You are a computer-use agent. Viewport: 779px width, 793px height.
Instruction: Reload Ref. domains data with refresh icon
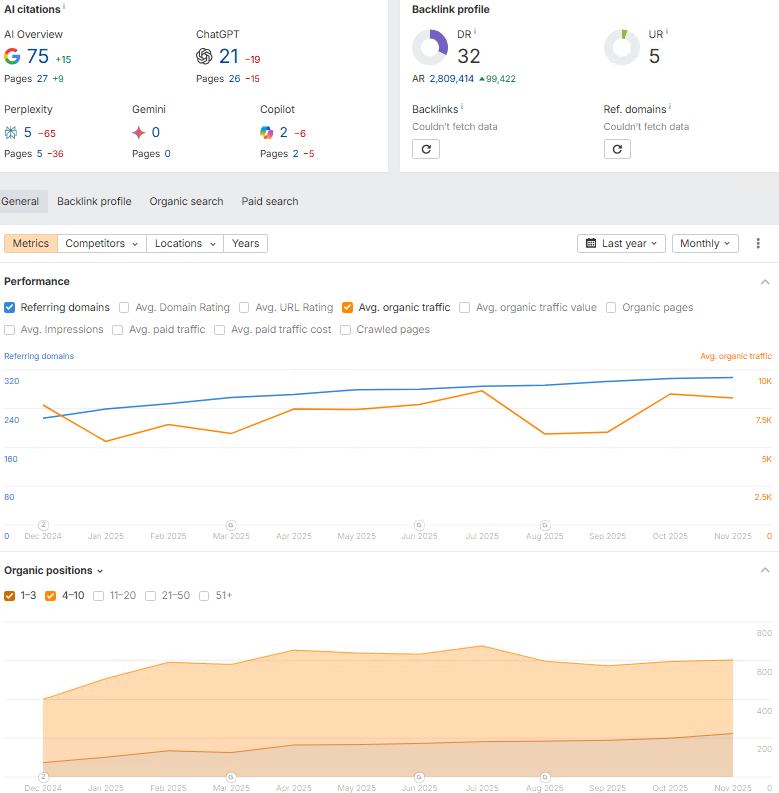[617, 149]
